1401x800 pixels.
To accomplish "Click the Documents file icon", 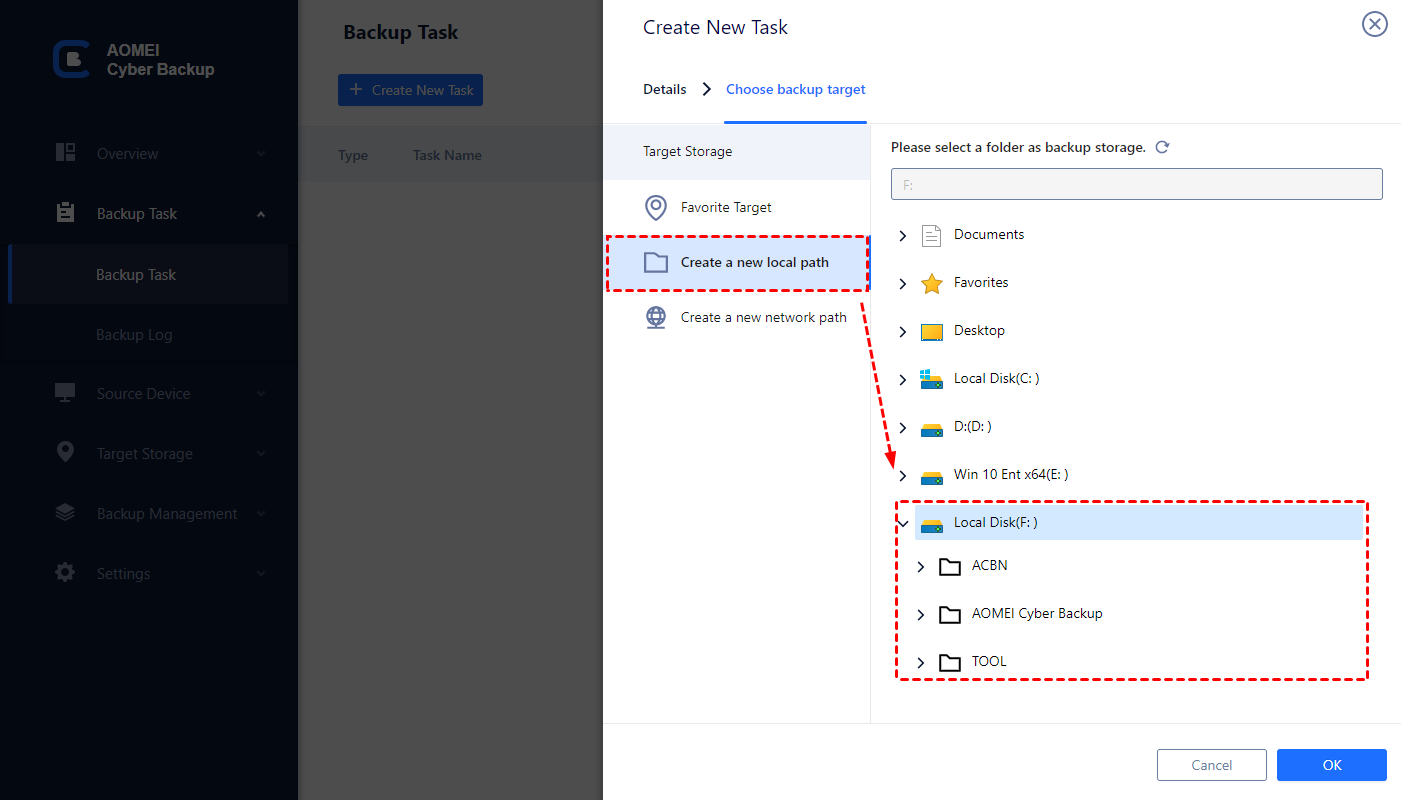I will (931, 235).
